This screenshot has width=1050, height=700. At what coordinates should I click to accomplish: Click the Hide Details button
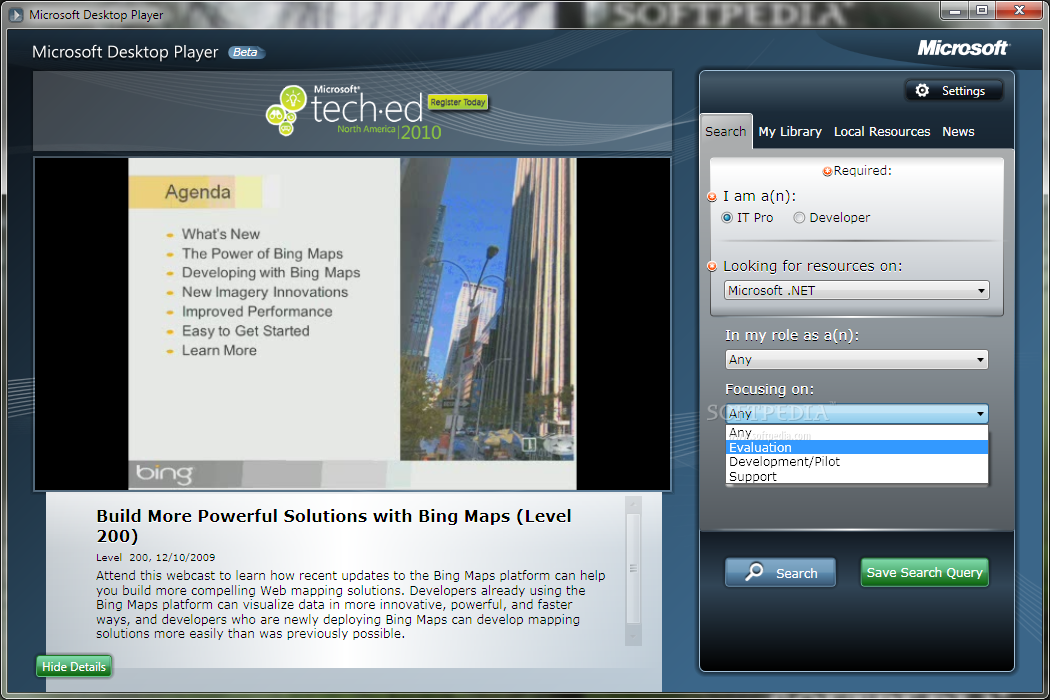(x=74, y=667)
